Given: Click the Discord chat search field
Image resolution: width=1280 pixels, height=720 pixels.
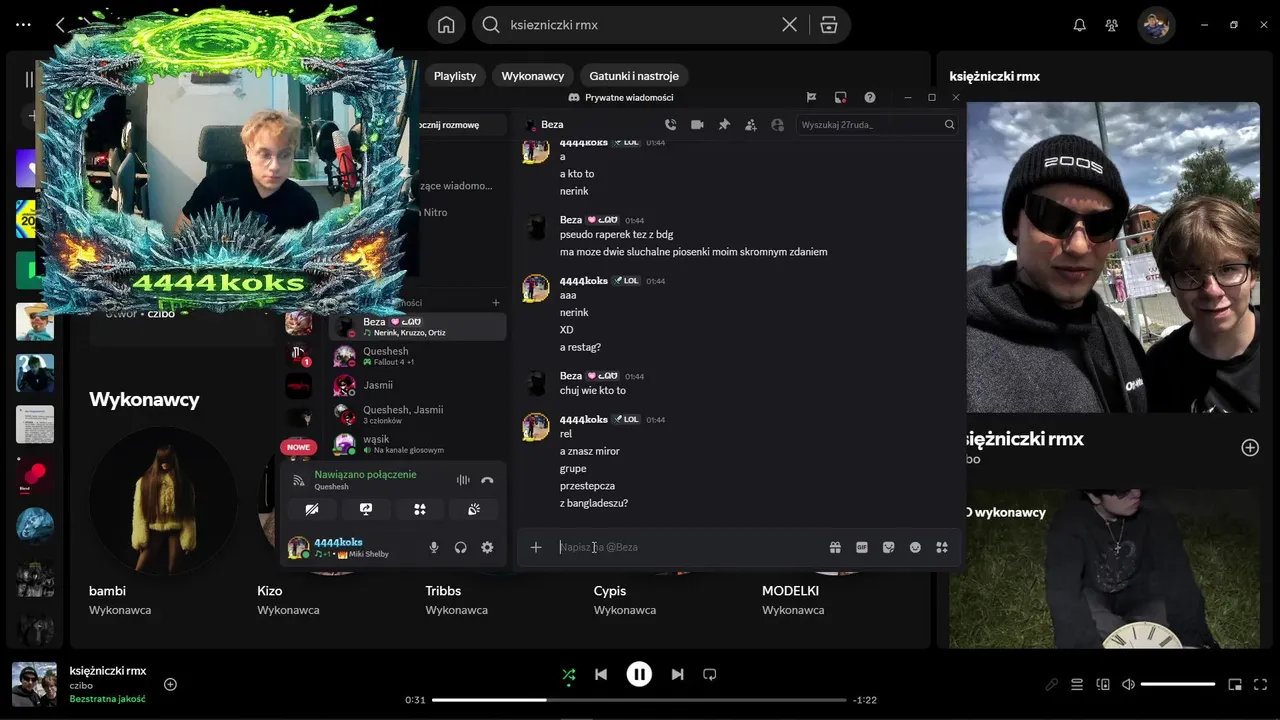Looking at the screenshot, I should (x=878, y=125).
